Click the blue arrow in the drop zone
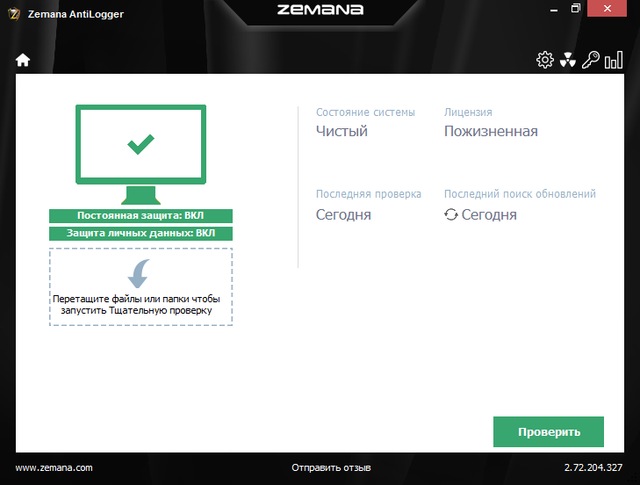This screenshot has width=640, height=485. (140, 272)
